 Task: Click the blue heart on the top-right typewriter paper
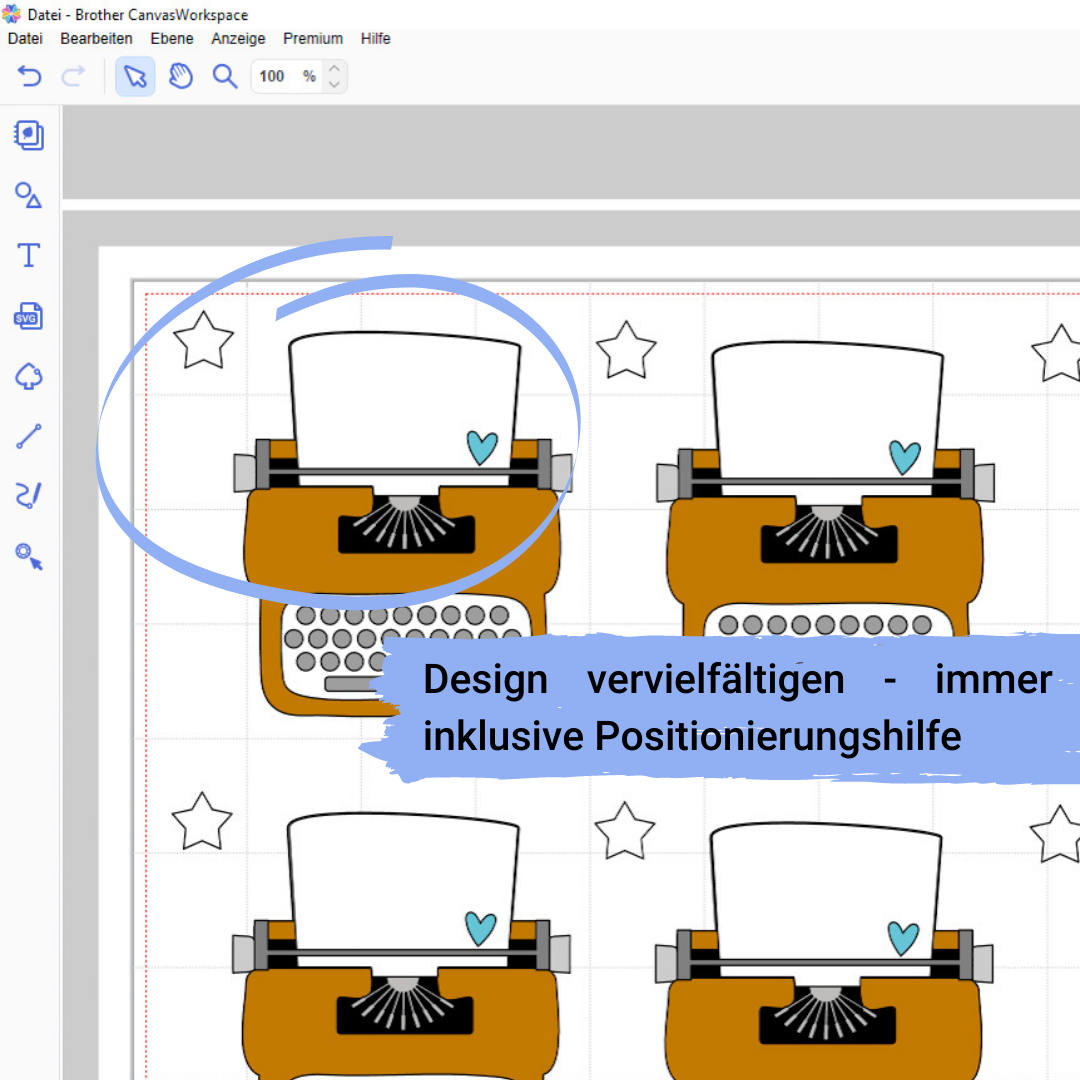coord(904,457)
